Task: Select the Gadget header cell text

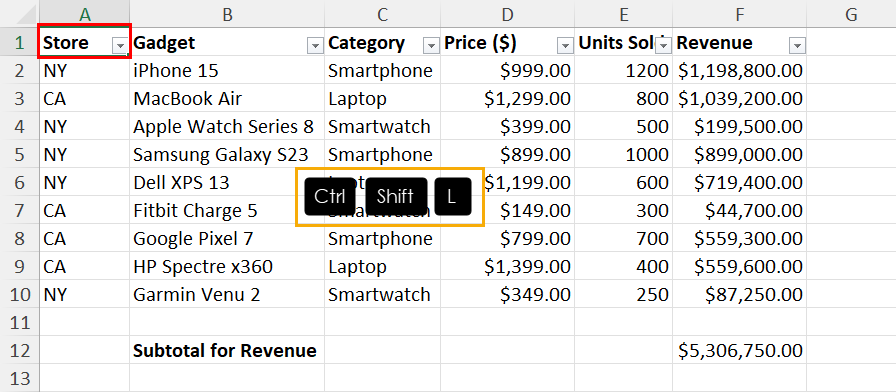Action: pos(164,42)
